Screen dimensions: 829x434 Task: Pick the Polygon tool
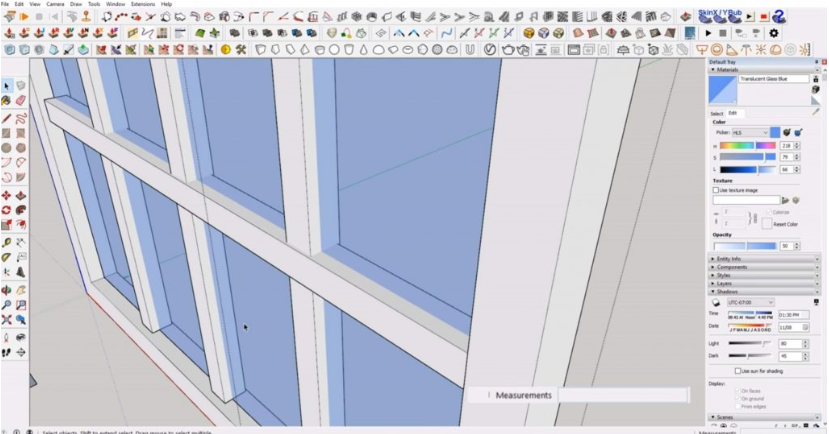click(21, 148)
